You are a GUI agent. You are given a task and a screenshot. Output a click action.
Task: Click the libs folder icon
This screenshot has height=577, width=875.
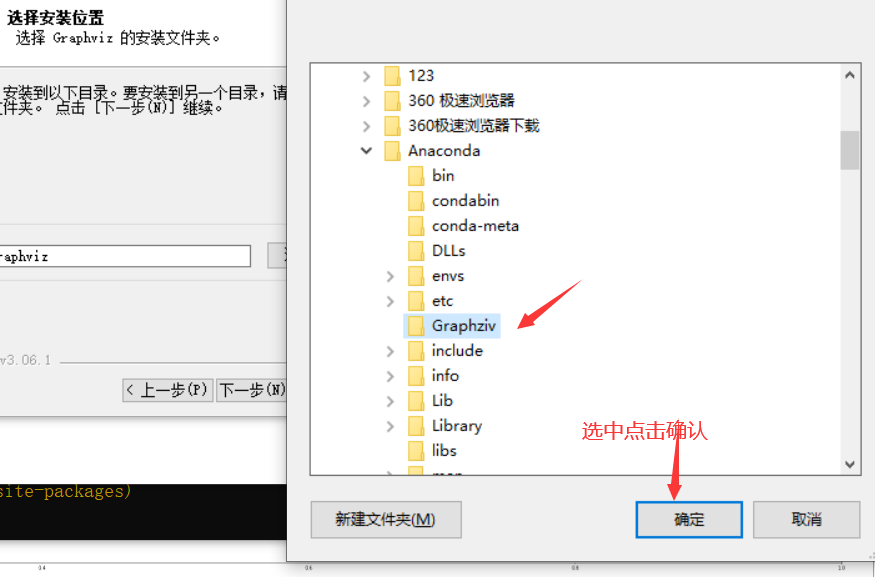pos(416,451)
